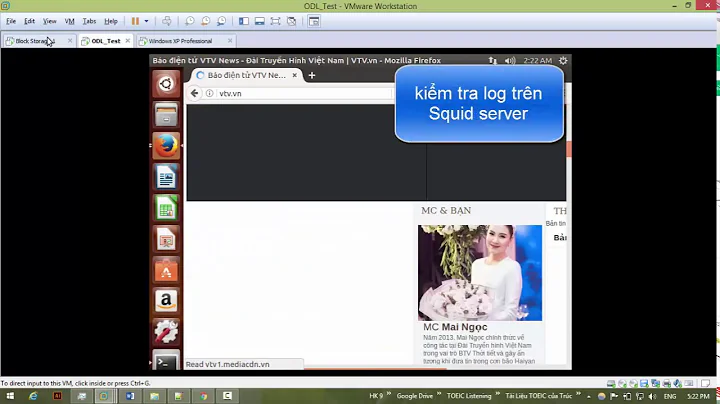
Task: Close the VTV News browser tab
Action: point(295,75)
